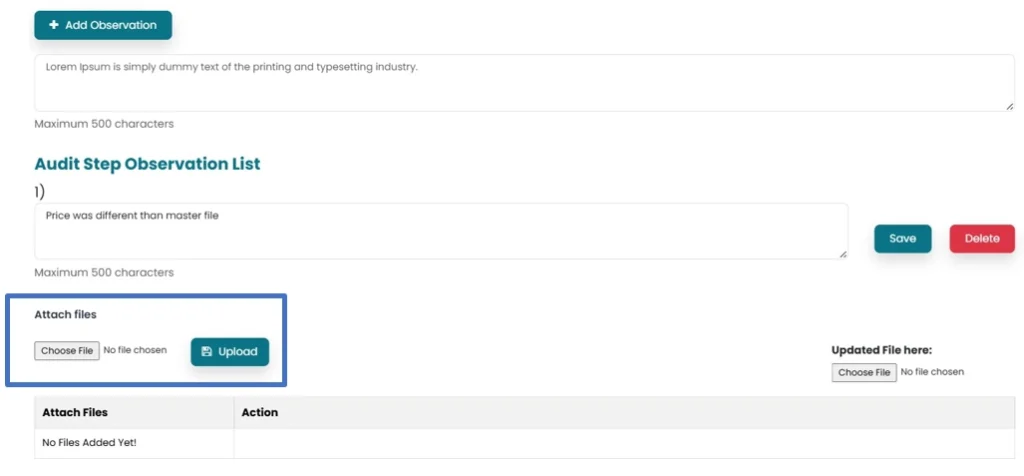Click the resize grip of the price observation textarea
1024x476 pixels.
tap(842, 253)
